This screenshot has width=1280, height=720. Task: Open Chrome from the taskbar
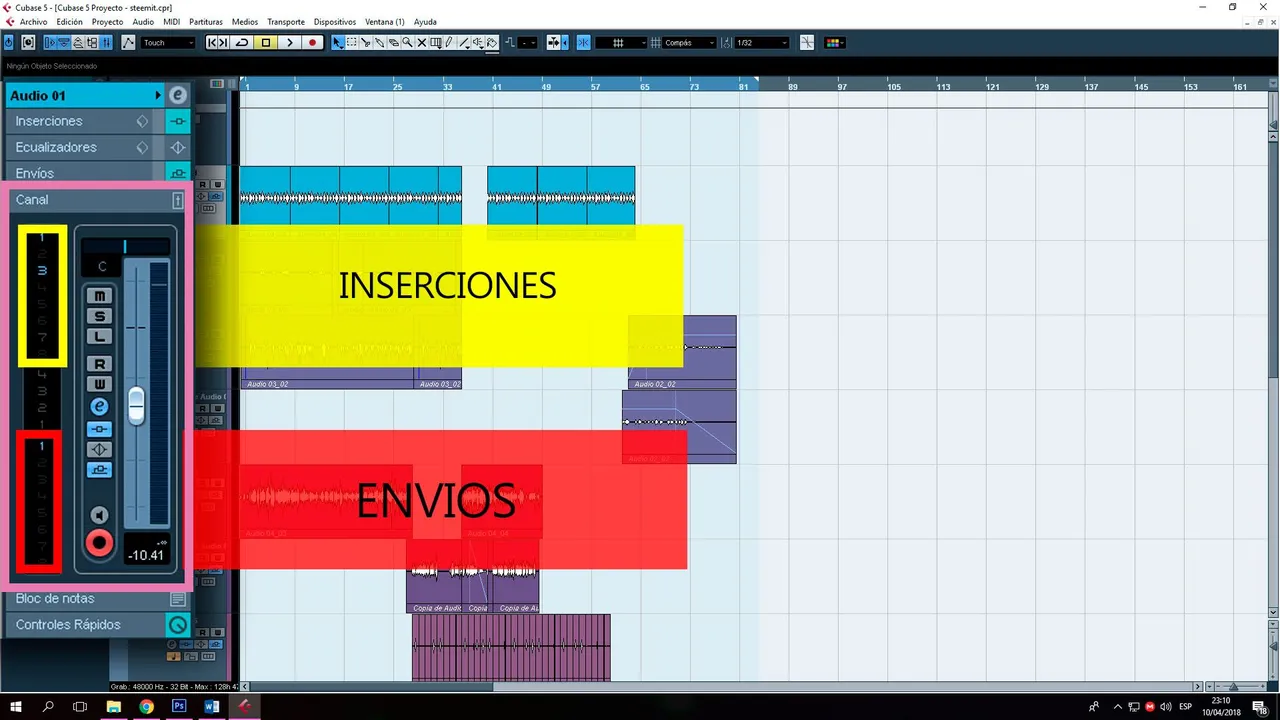coord(146,706)
